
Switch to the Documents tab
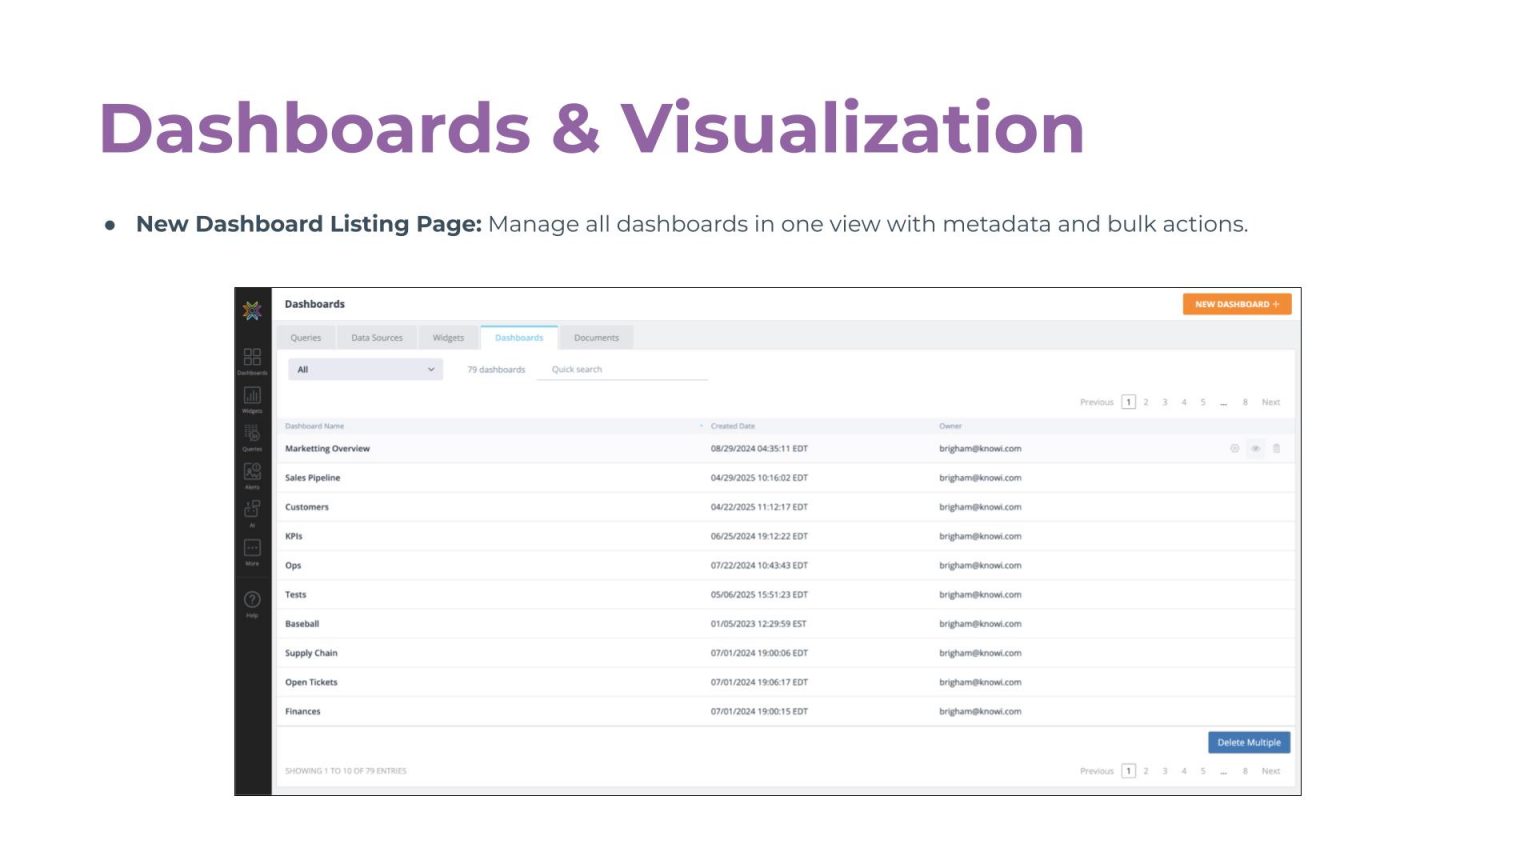(596, 338)
